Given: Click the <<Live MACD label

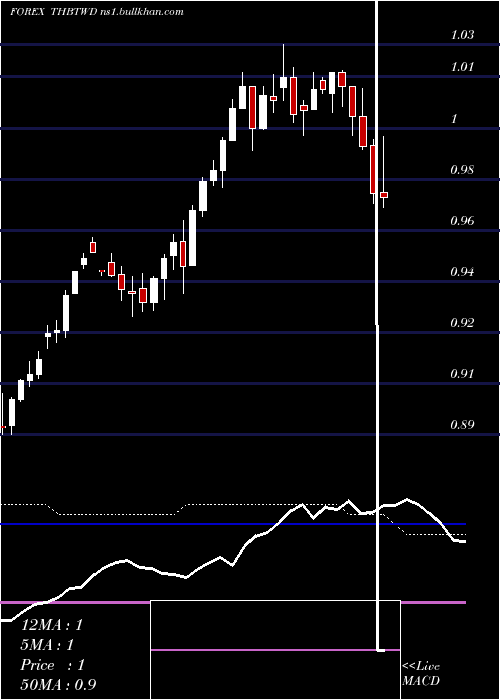Looking at the screenshot, I should (421, 673).
